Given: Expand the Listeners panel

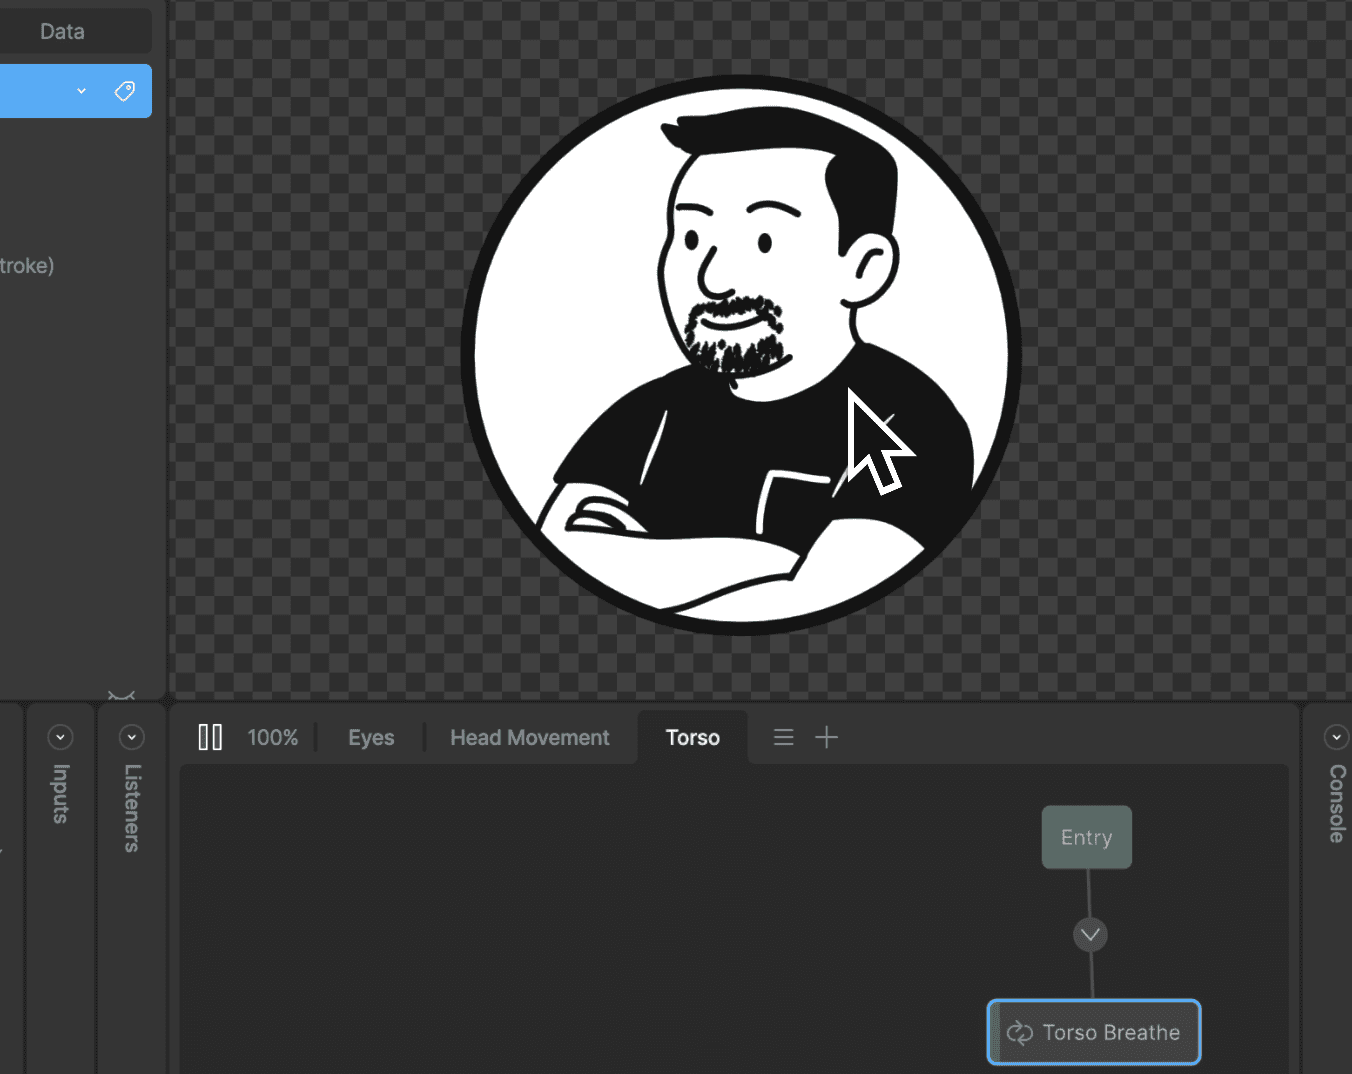Looking at the screenshot, I should tap(131, 738).
